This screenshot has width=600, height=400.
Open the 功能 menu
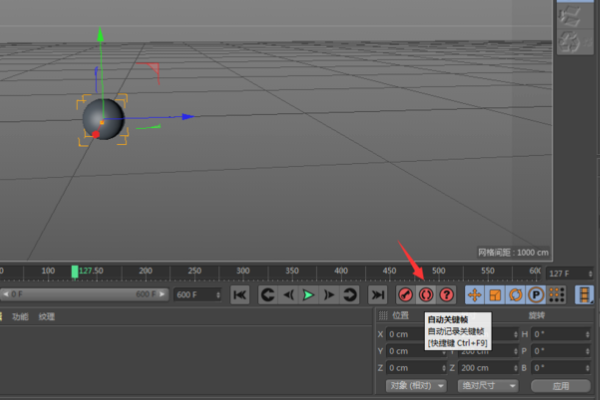(20, 317)
